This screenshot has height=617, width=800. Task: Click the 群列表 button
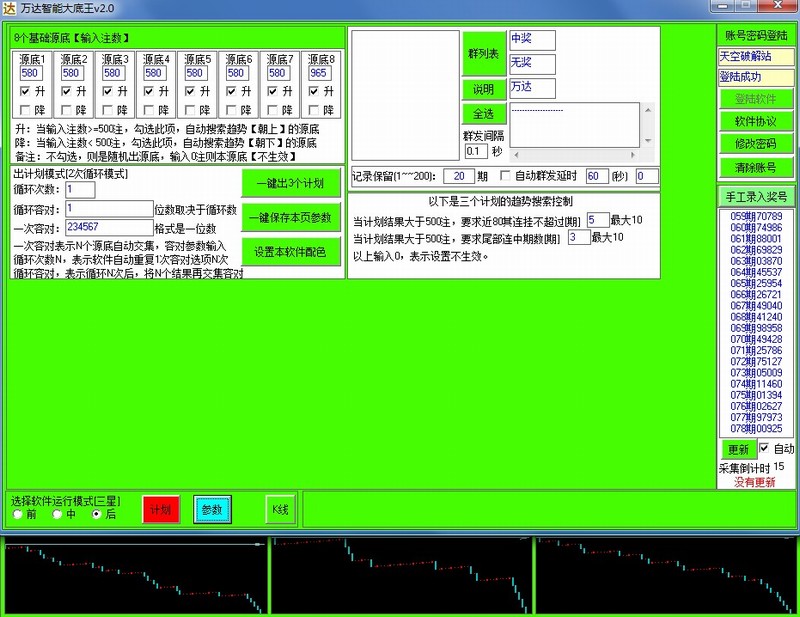483,53
